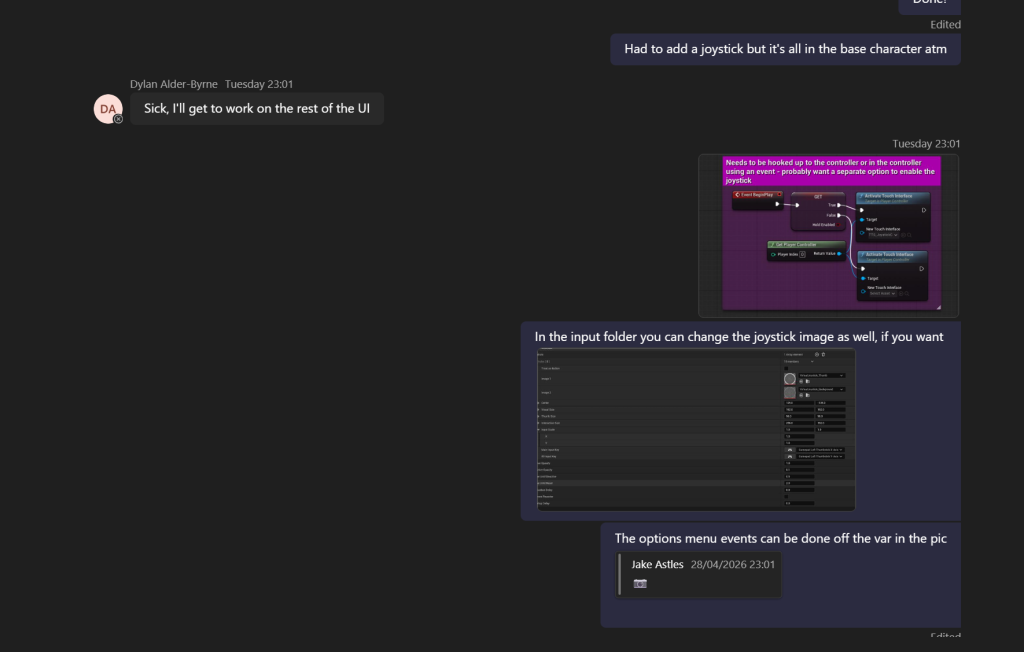Viewport: 1024px width, 652px height.
Task: Click the New Touch Interface dropdown in upper node
Action: [x=884, y=235]
